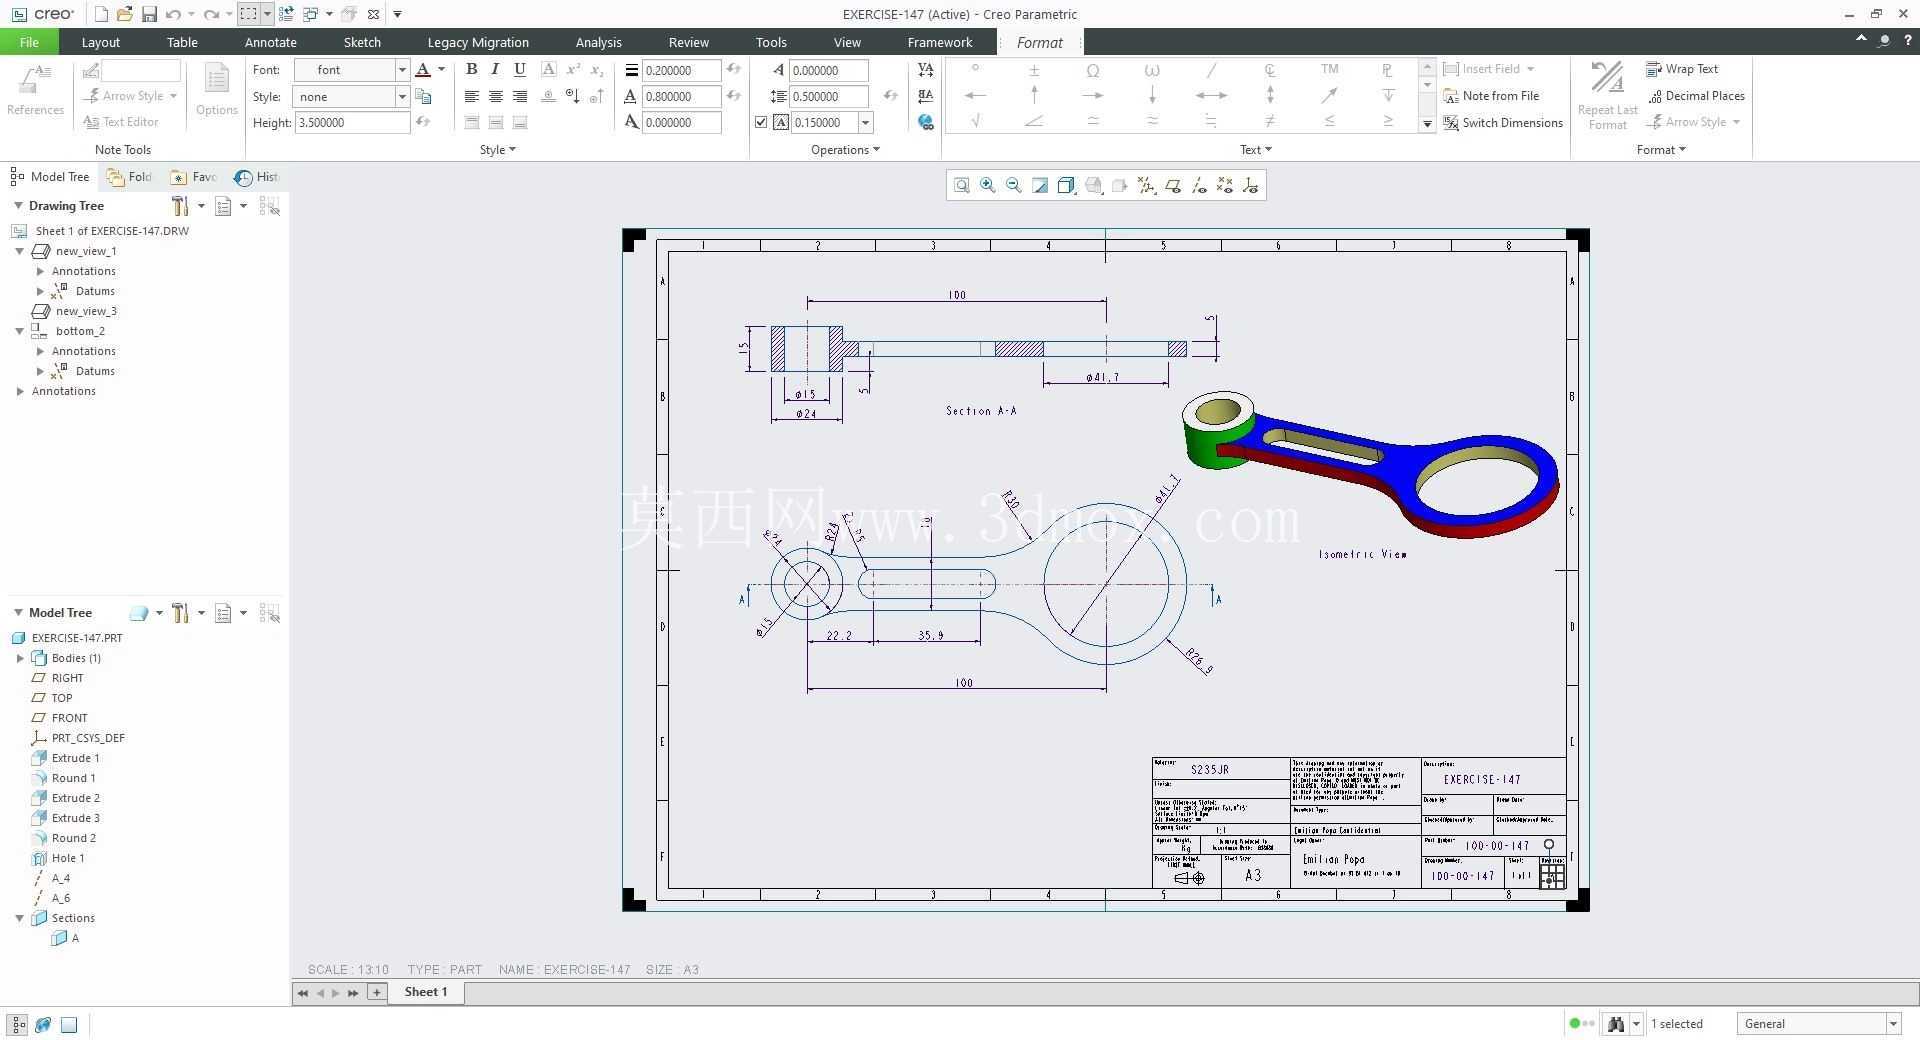Open the hyperlink globe icon
The width and height of the screenshot is (1920, 1040).
click(x=926, y=122)
